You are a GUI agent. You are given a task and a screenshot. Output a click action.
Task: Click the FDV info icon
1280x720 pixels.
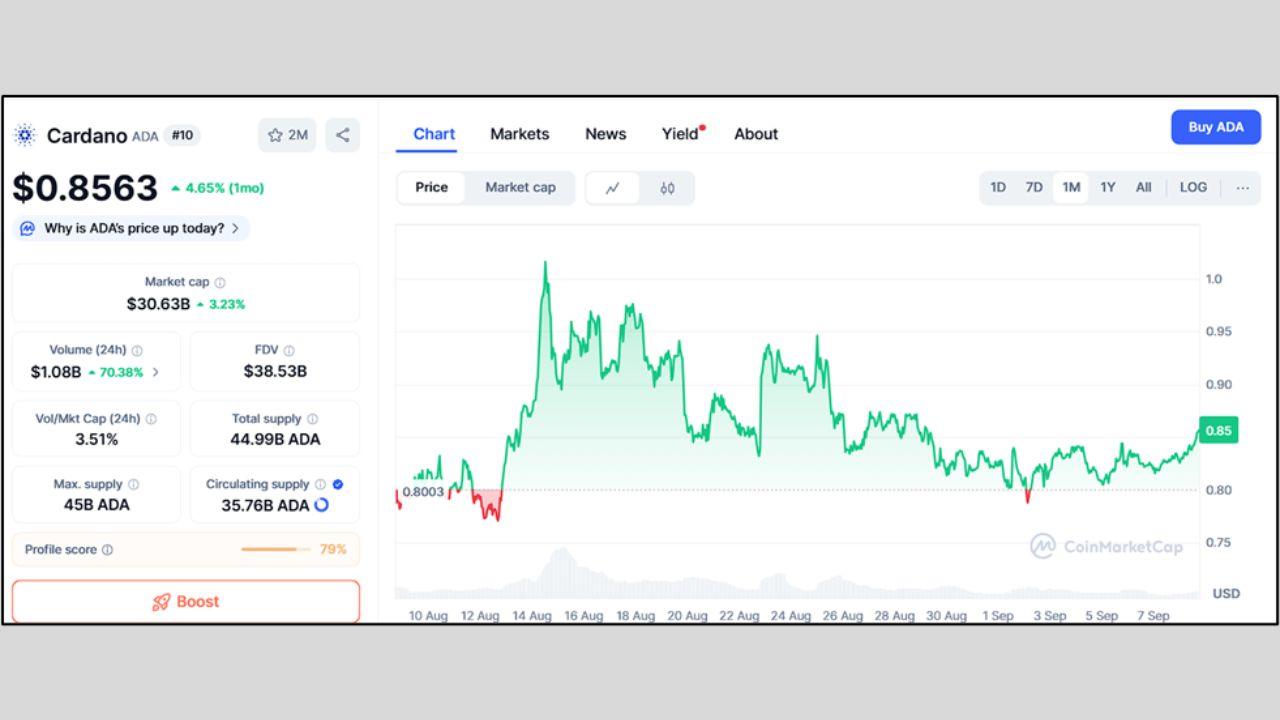click(289, 351)
